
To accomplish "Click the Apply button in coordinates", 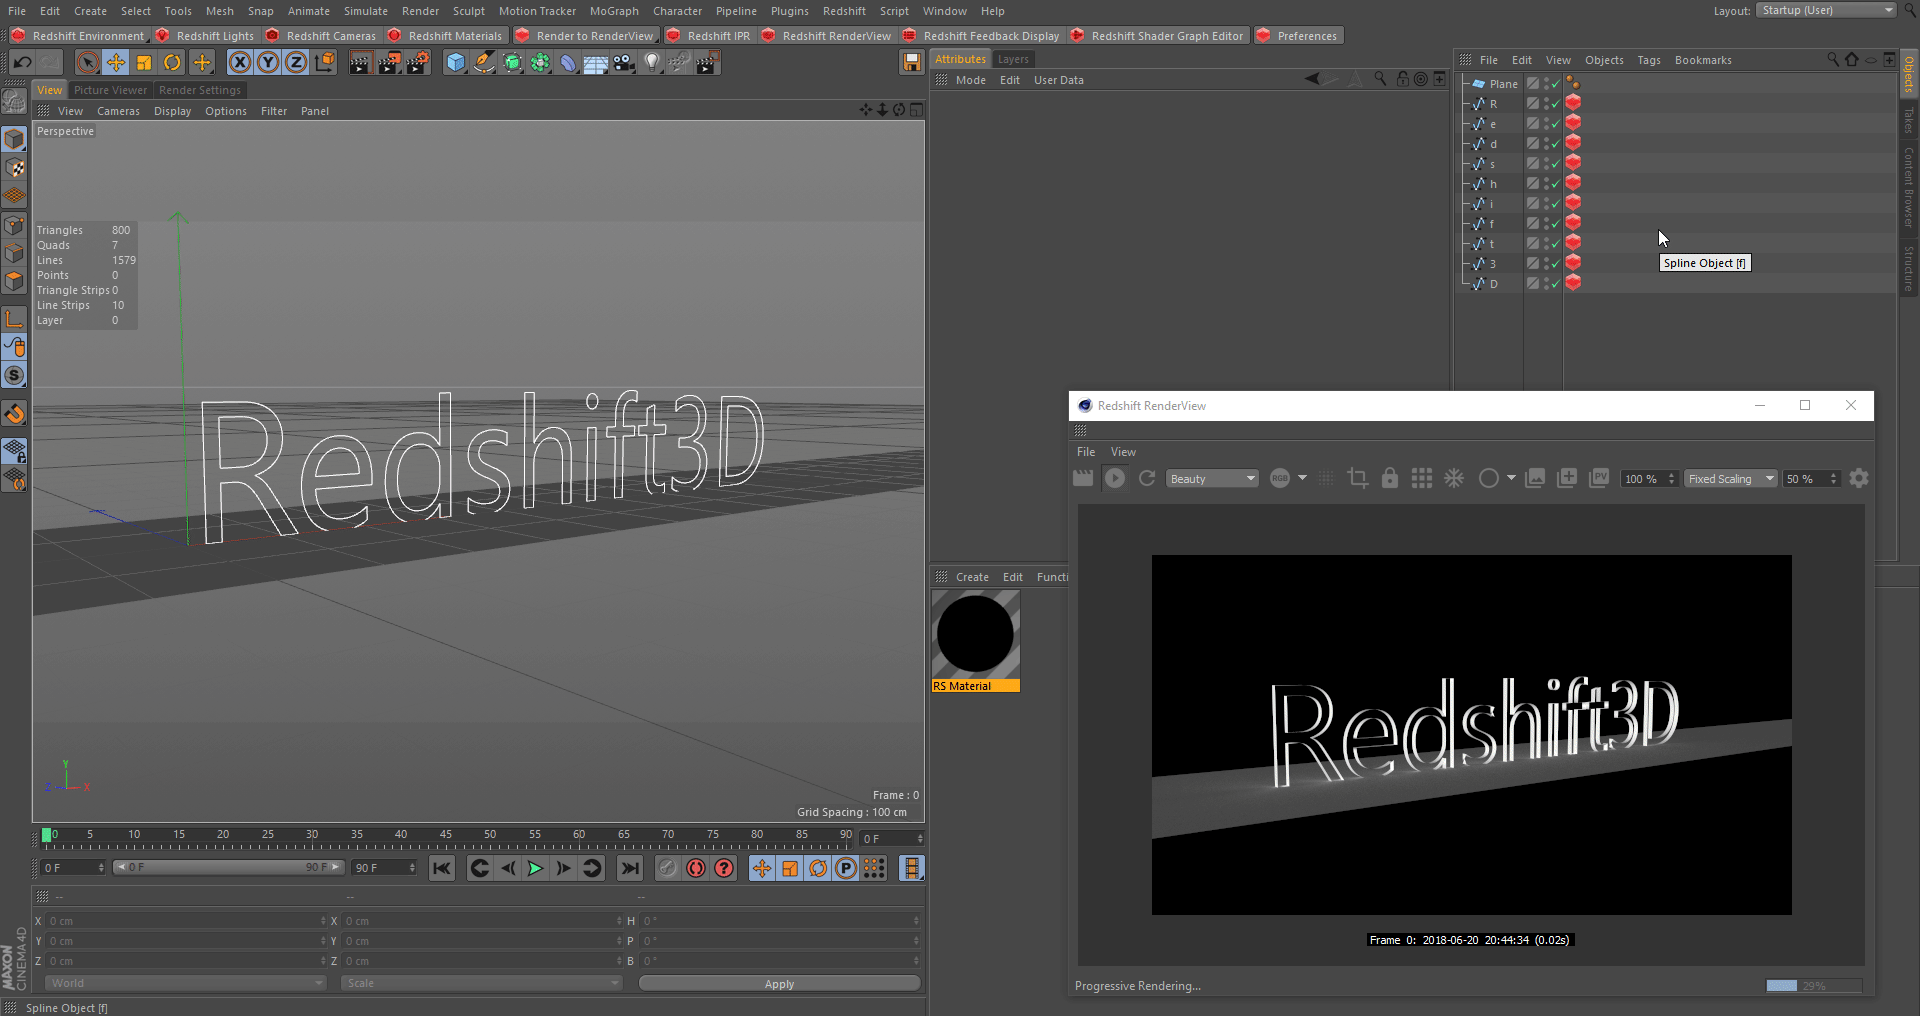I will click(x=779, y=984).
